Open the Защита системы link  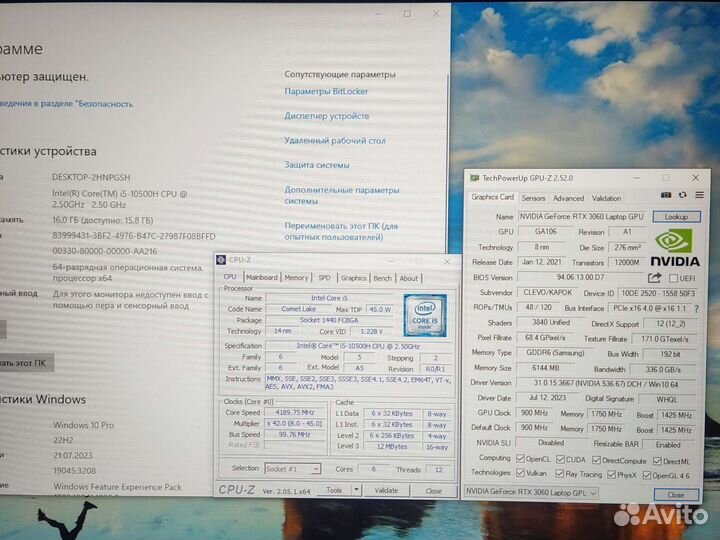click(316, 165)
